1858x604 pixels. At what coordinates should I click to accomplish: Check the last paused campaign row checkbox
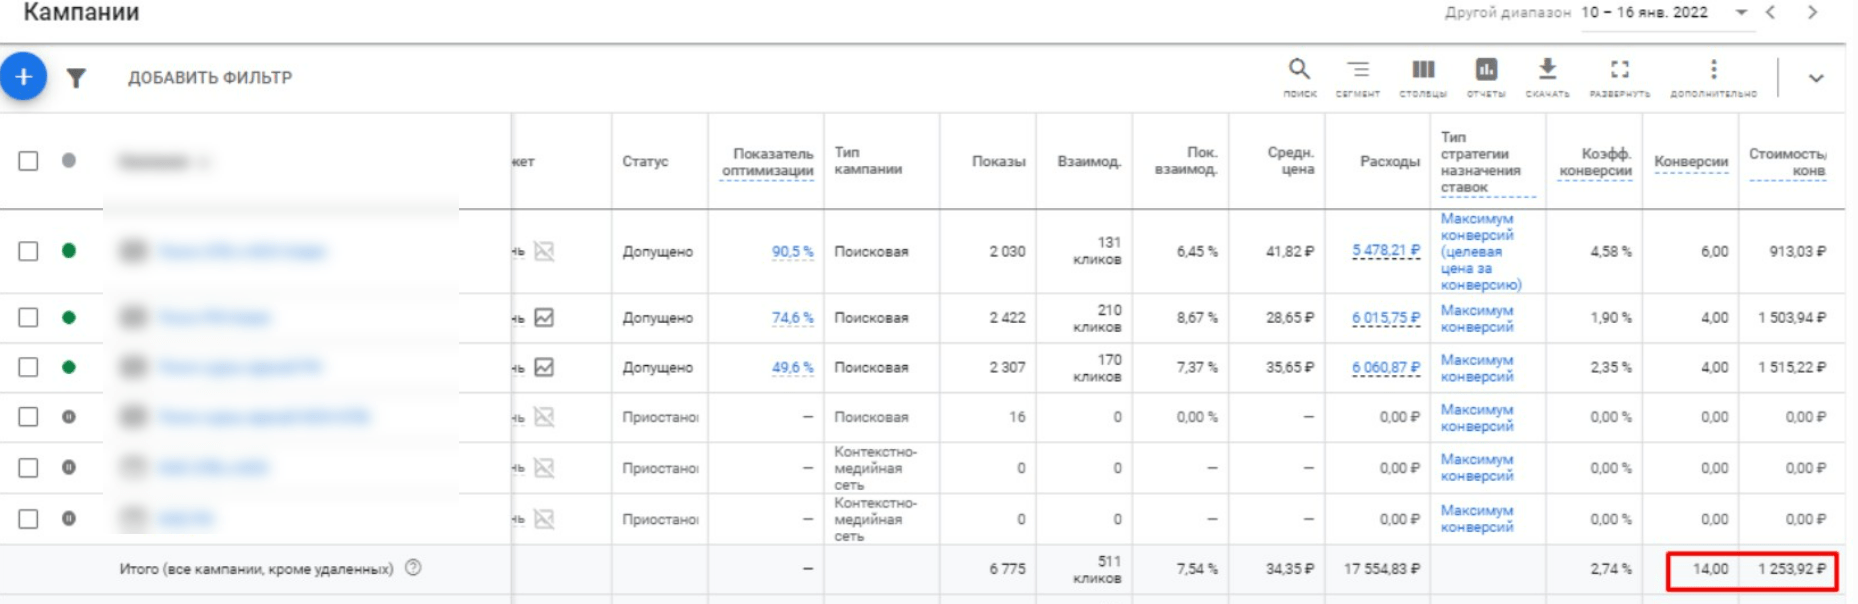tap(28, 519)
